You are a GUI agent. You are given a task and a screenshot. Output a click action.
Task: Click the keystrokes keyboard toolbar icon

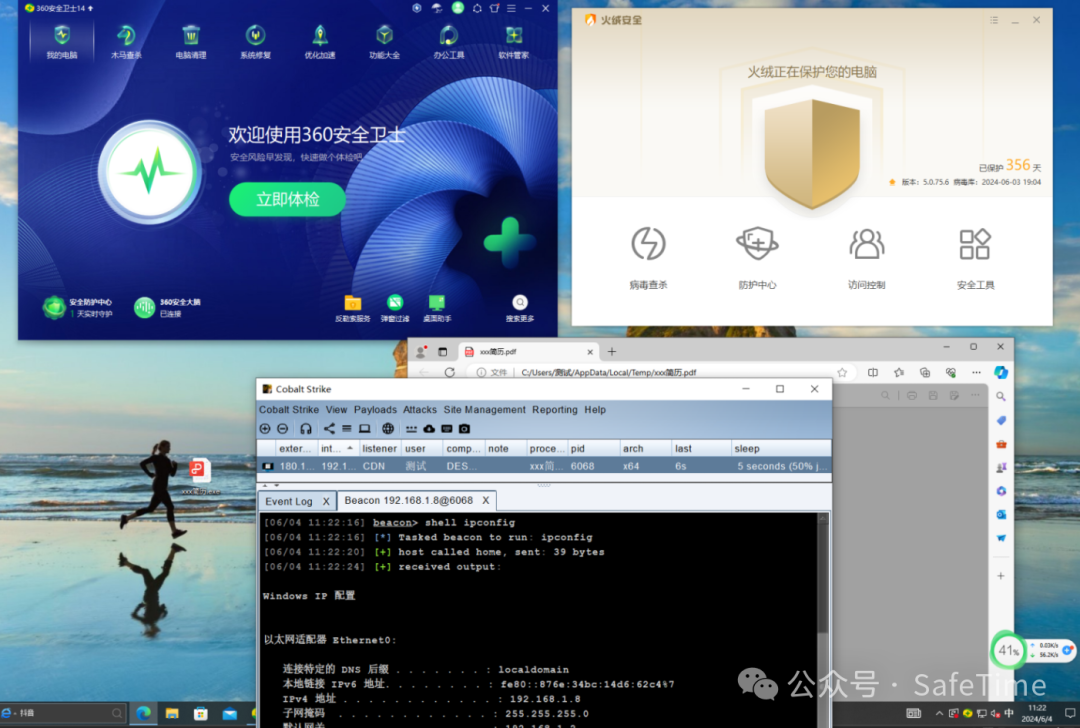(446, 428)
